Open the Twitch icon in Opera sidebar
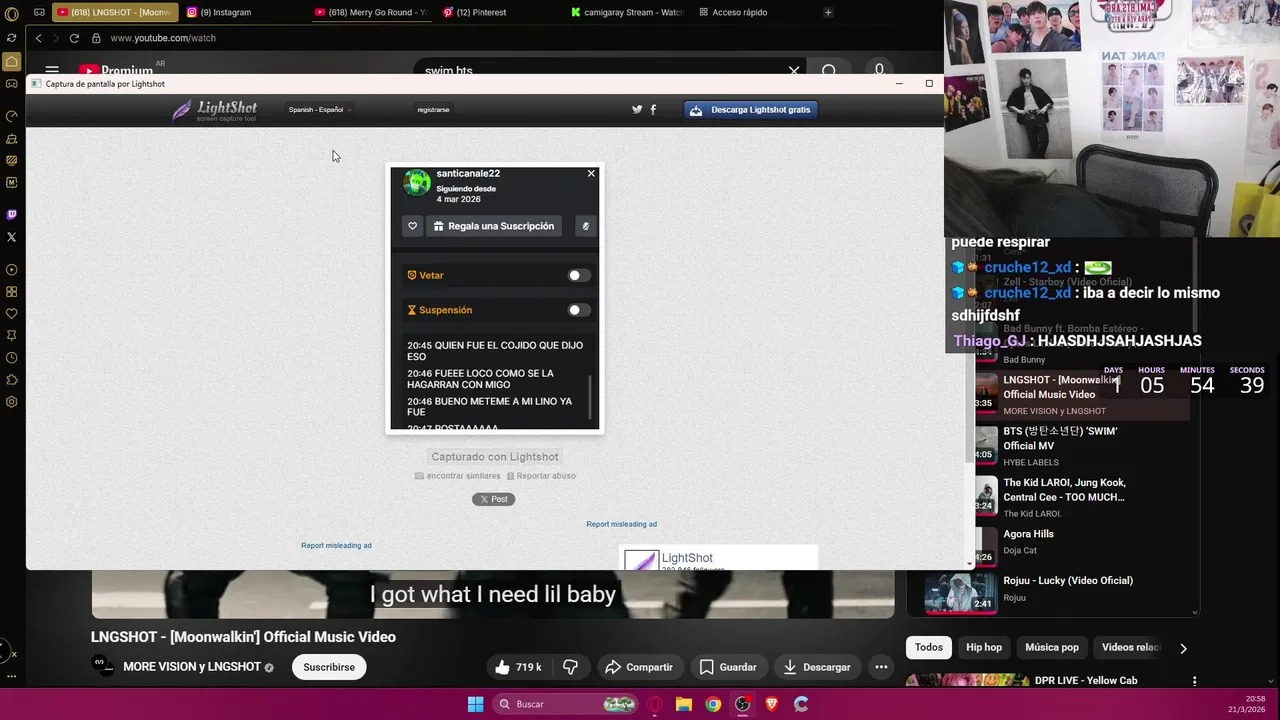 point(12,215)
